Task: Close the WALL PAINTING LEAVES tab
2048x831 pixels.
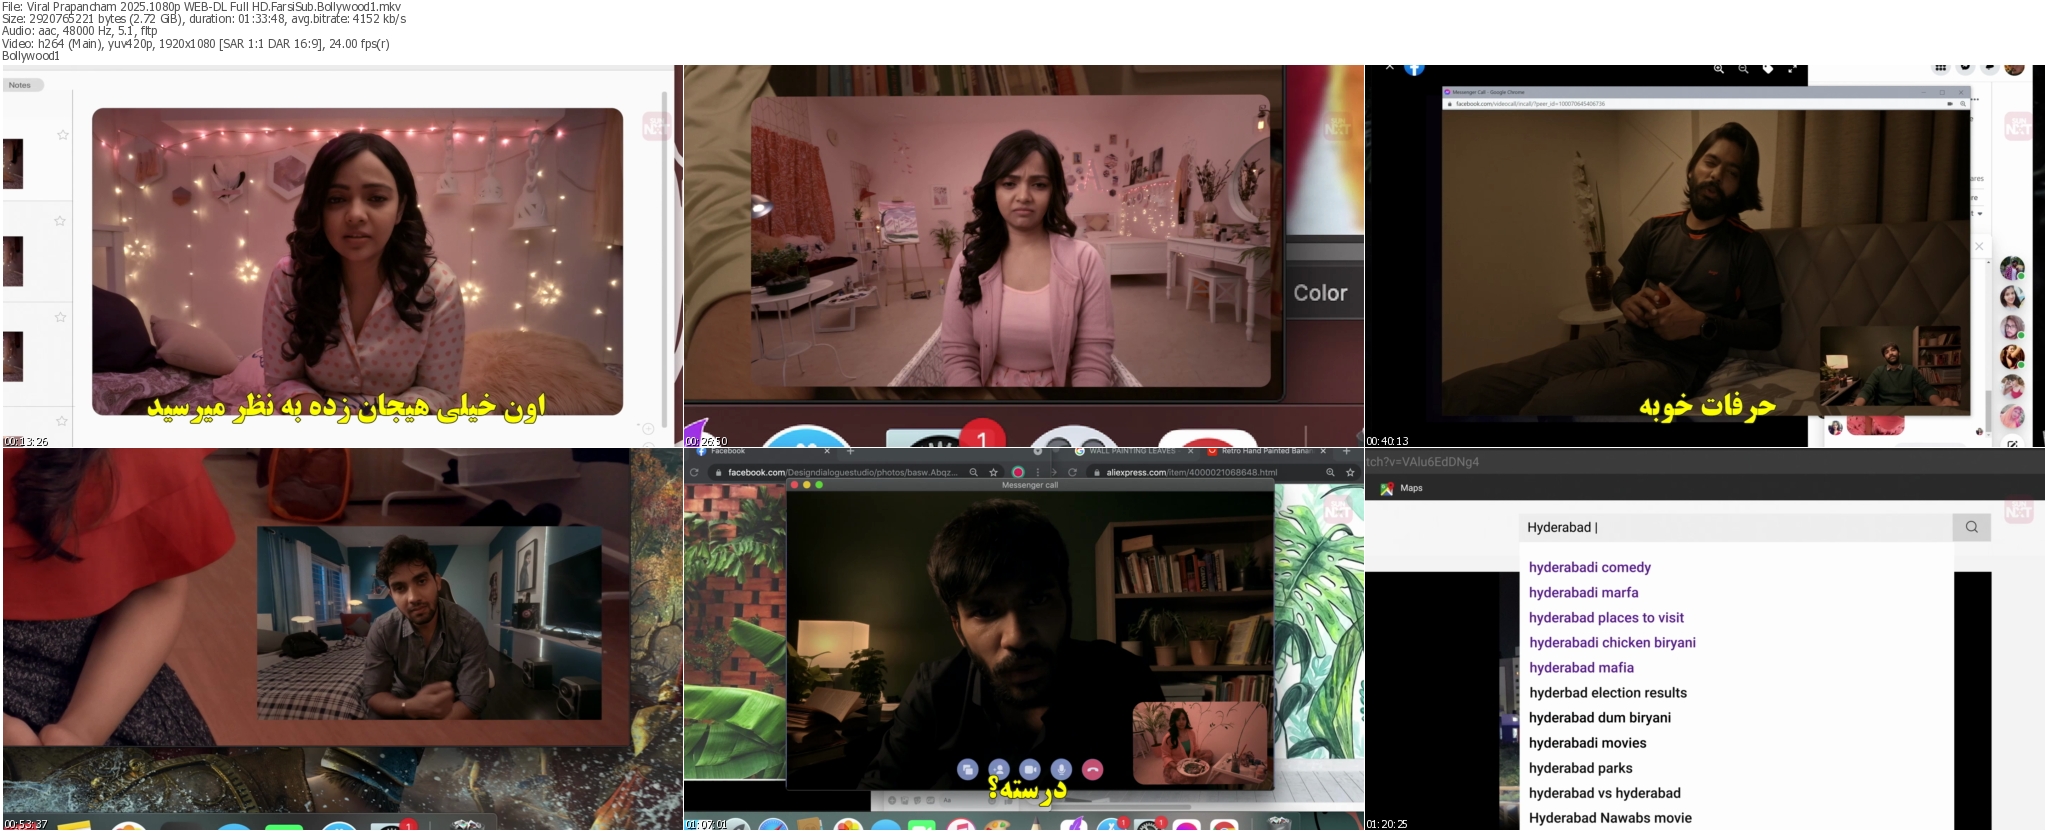Action: pos(1190,452)
